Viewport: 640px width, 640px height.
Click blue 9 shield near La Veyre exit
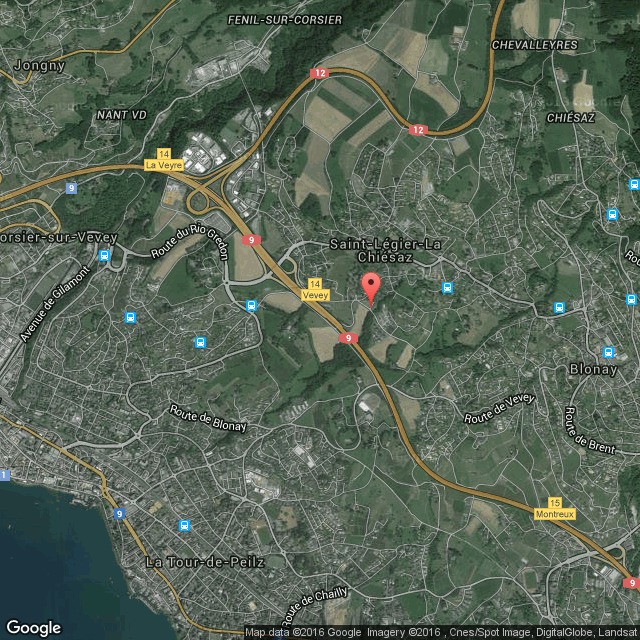click(x=71, y=188)
